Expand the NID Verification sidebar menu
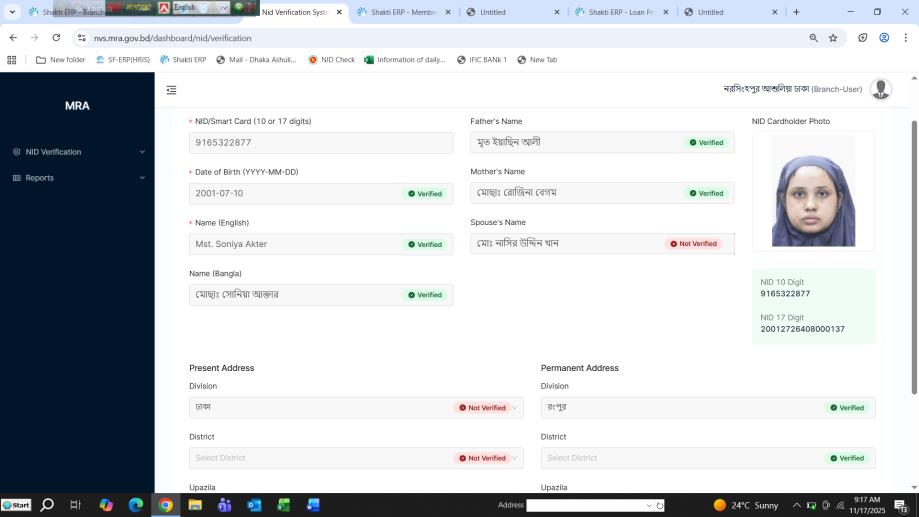This screenshot has height=517, width=919. click(77, 152)
